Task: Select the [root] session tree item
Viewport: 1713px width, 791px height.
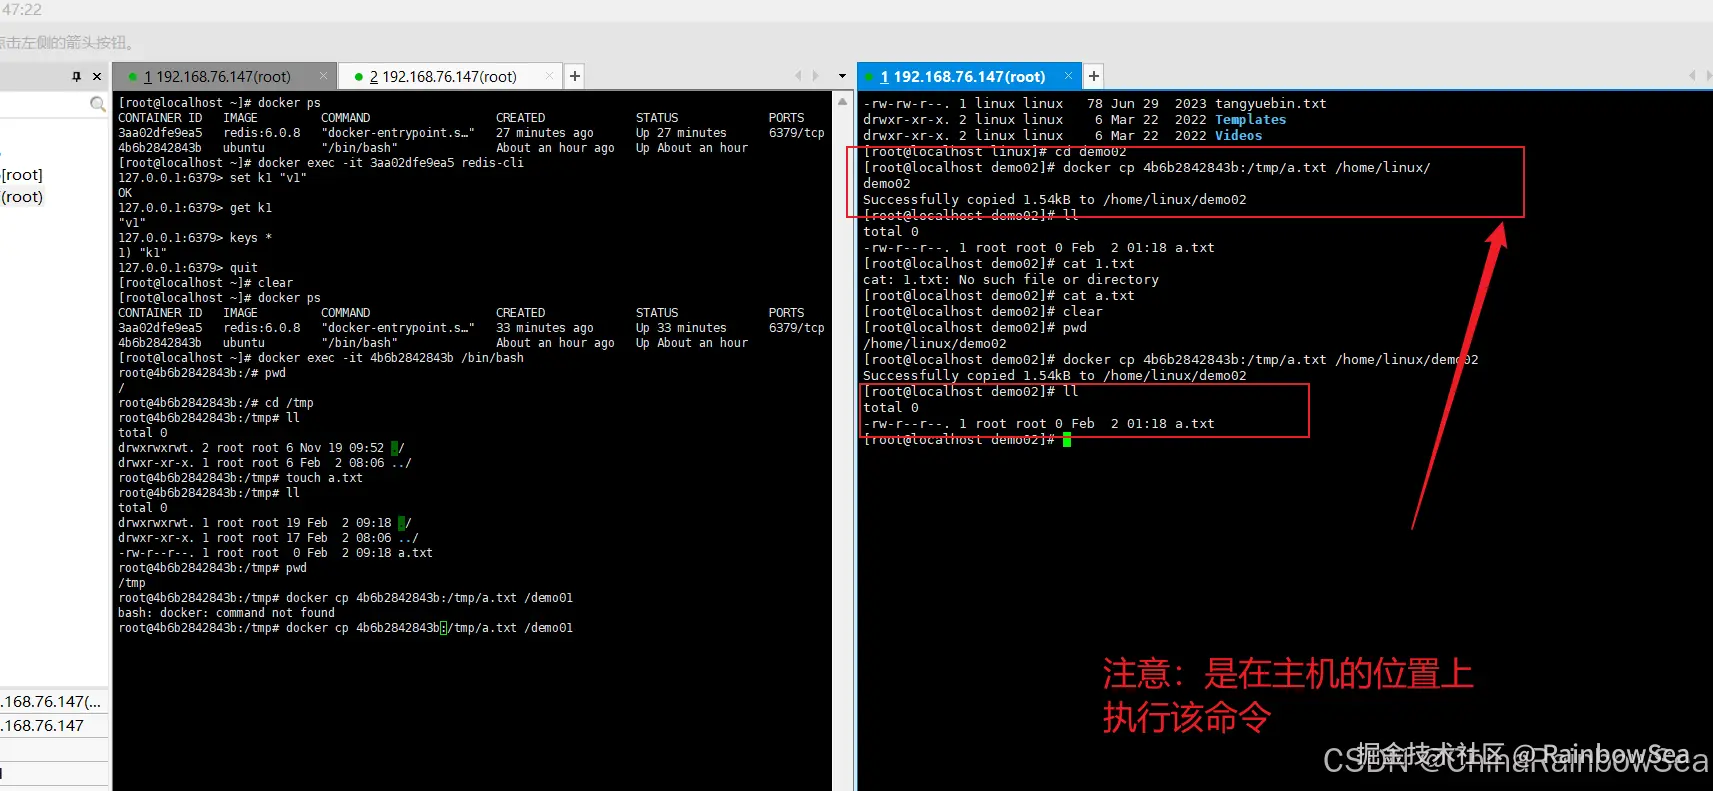Action: click(22, 175)
